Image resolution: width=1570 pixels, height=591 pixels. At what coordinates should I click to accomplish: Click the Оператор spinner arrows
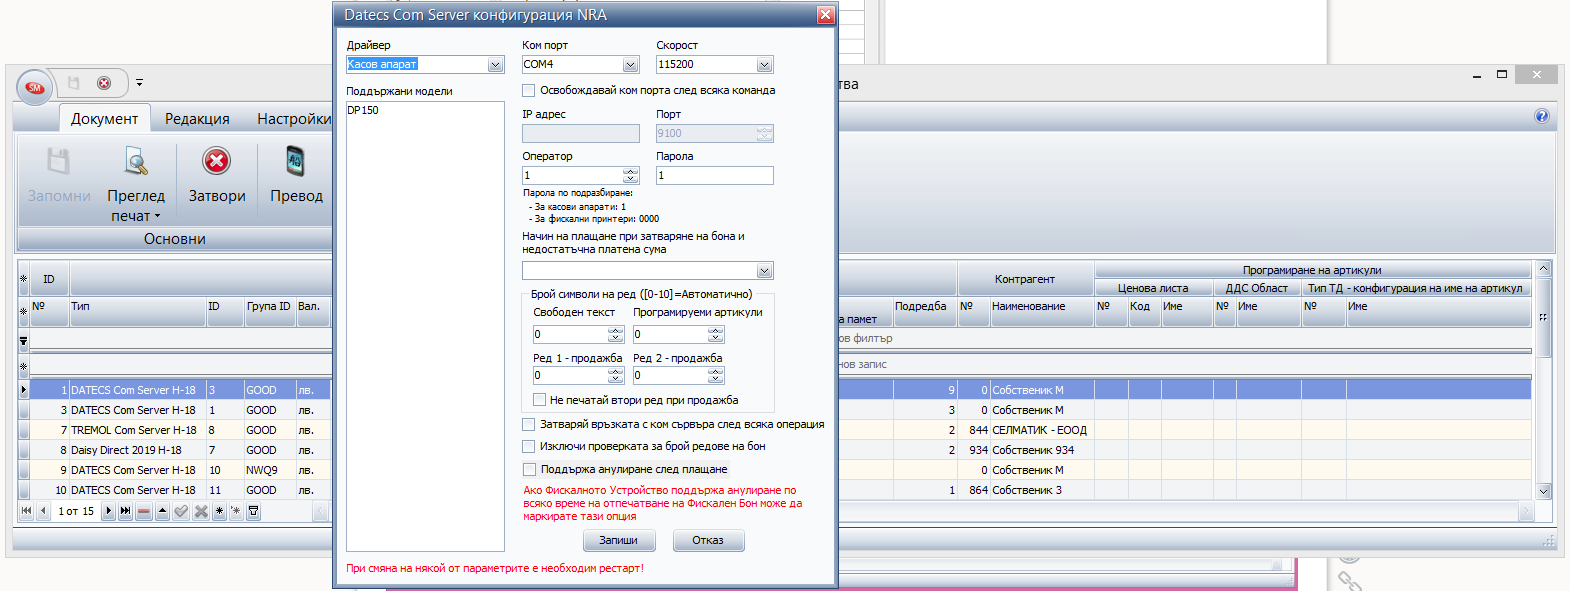630,175
